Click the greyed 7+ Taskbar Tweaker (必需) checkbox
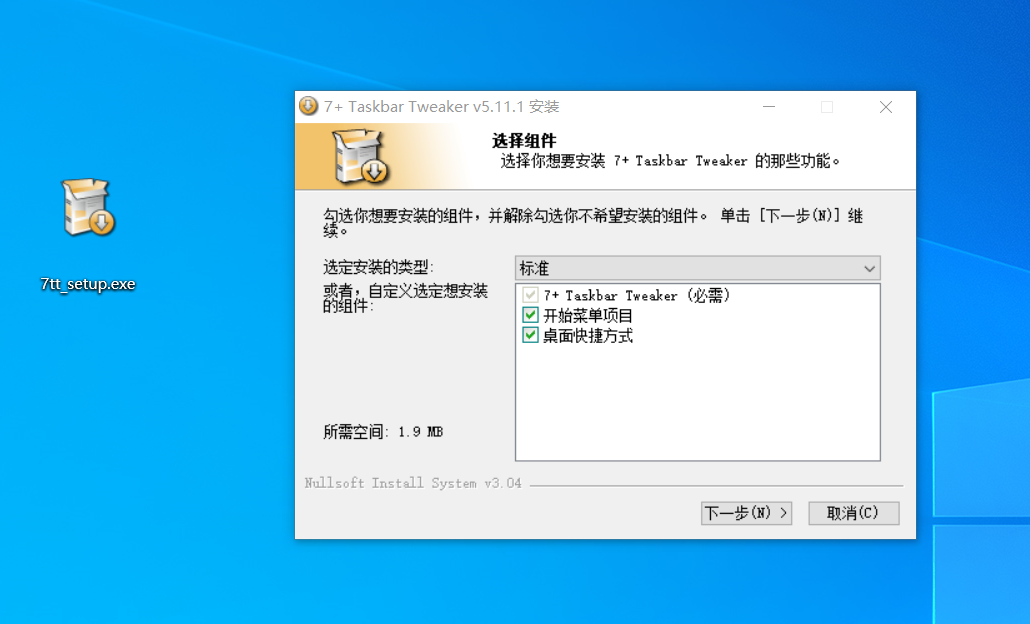 pyautogui.click(x=530, y=295)
